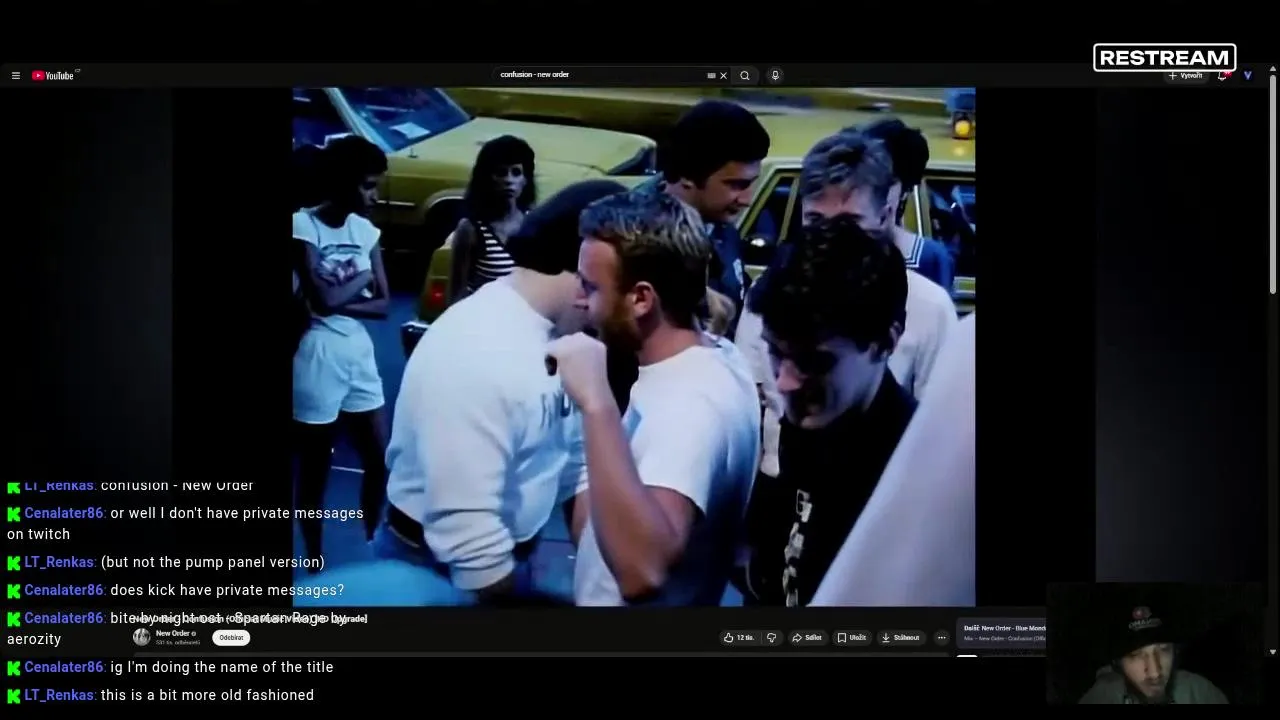This screenshot has height=720, width=1280.
Task: Share the video via Sdílet
Action: pyautogui.click(x=807, y=637)
